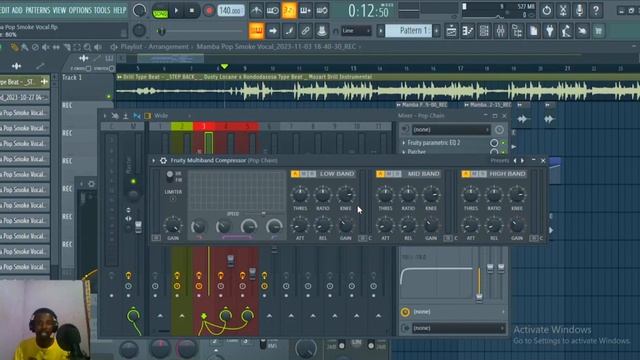Toggle the metronome icon
The image size is (640, 360).
point(256,11)
